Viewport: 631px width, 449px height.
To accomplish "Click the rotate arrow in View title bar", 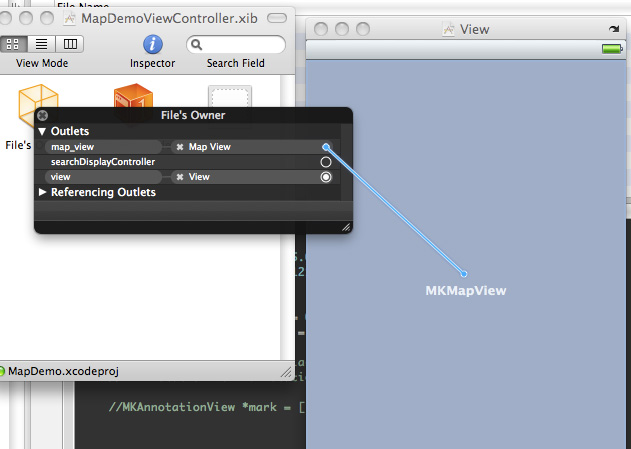I will pos(612,30).
